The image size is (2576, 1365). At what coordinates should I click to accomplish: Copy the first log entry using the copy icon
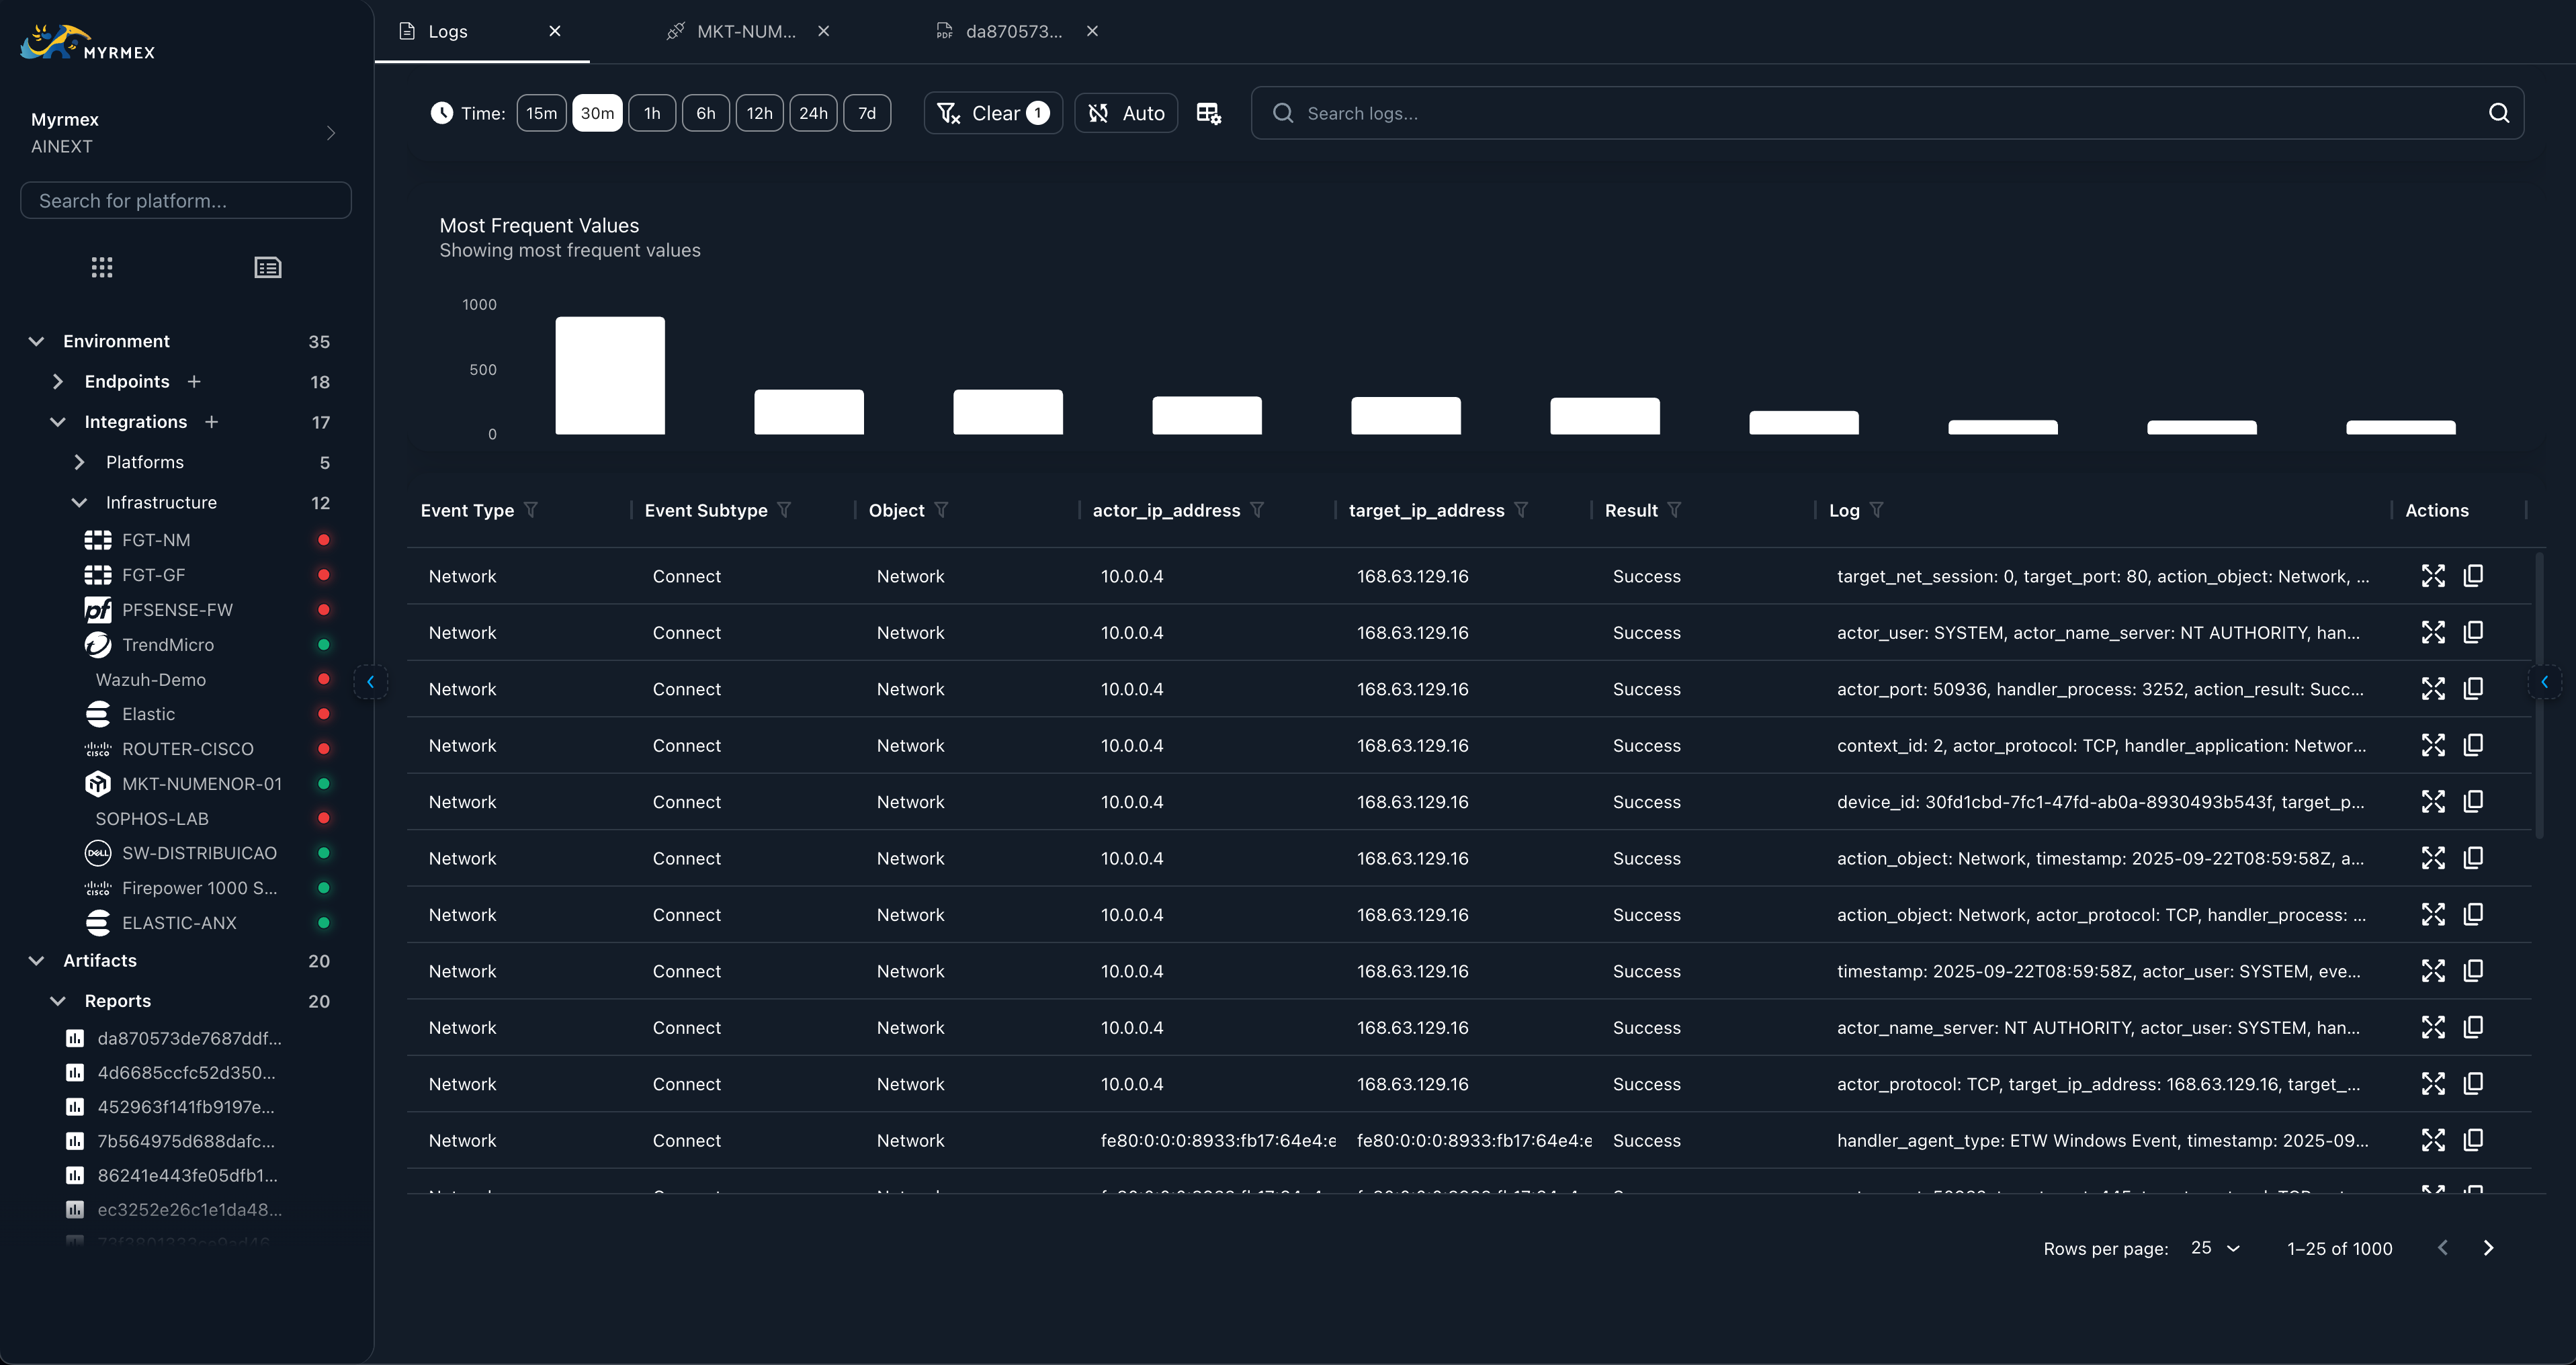(2474, 576)
